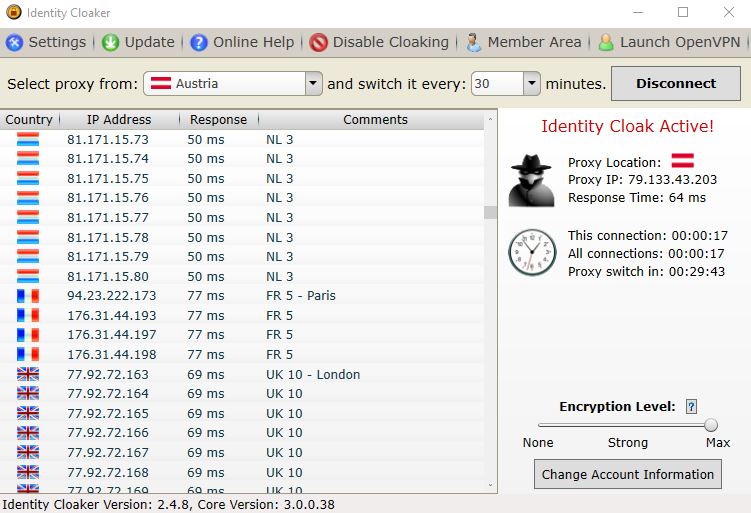
Task: Select proxy IP 81.171.15.76
Action: (108, 198)
